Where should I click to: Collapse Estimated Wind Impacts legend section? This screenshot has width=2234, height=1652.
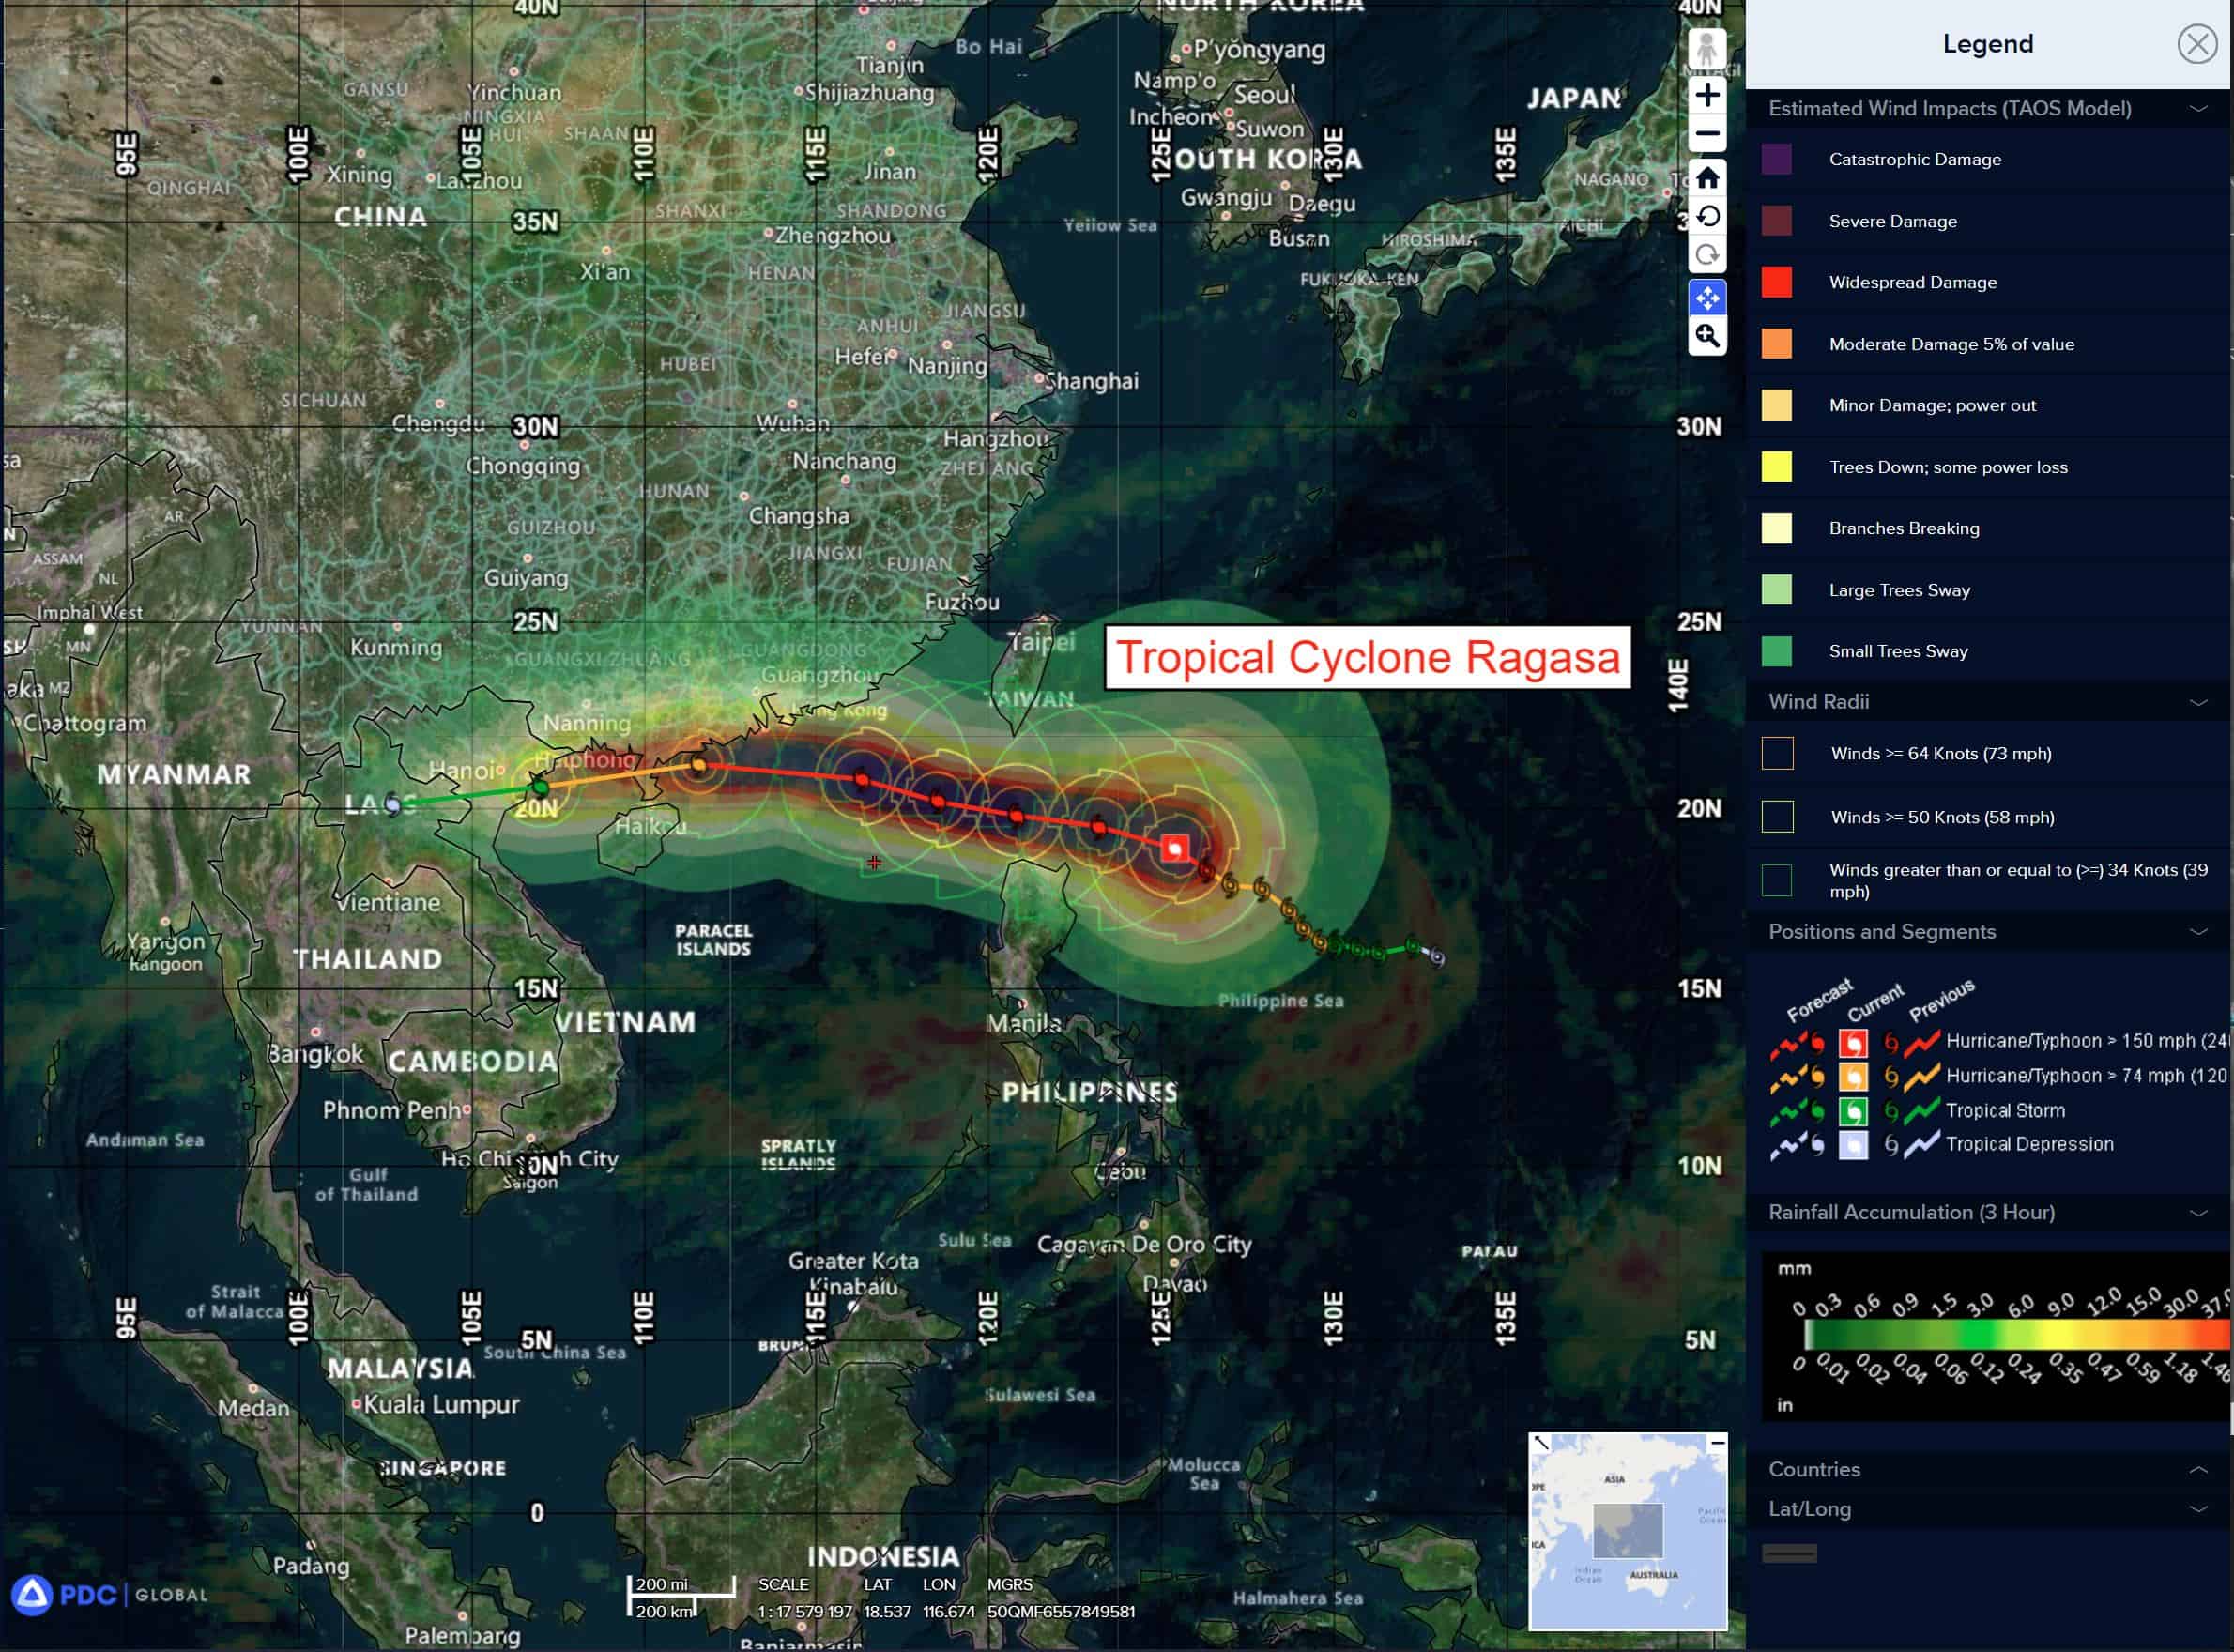pyautogui.click(x=2198, y=109)
